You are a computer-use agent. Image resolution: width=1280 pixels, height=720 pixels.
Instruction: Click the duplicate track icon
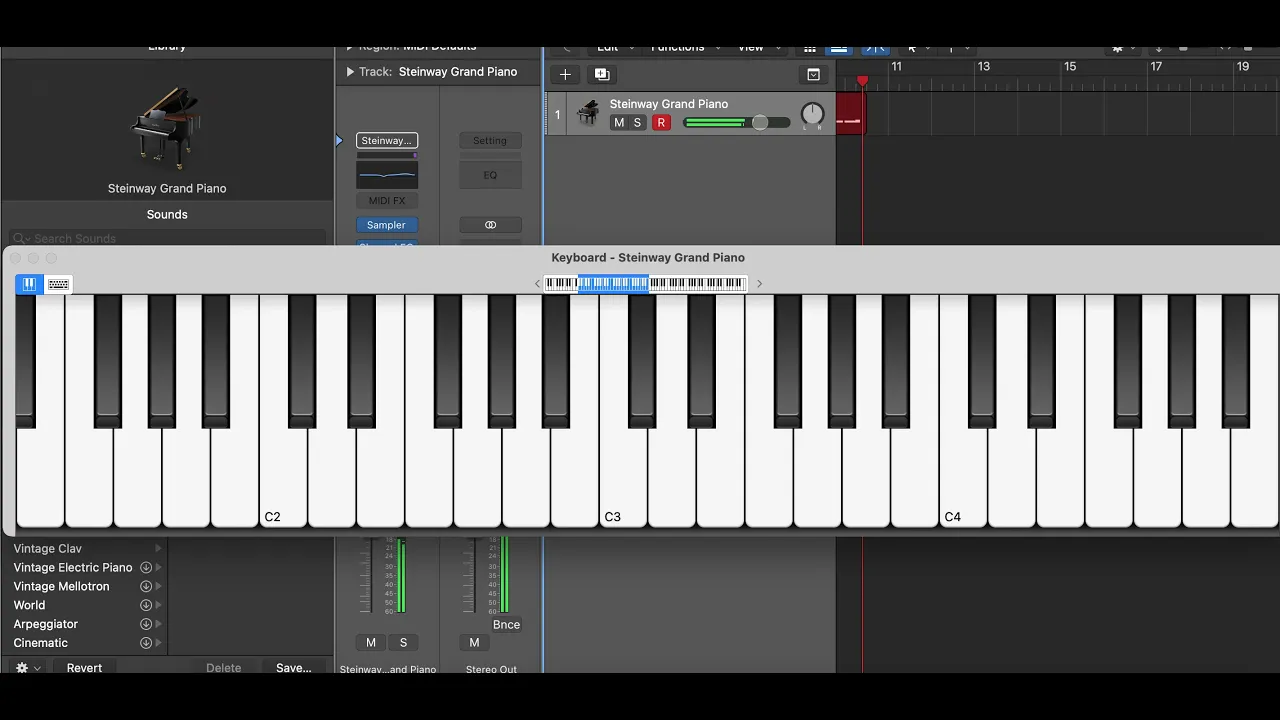[x=601, y=74]
